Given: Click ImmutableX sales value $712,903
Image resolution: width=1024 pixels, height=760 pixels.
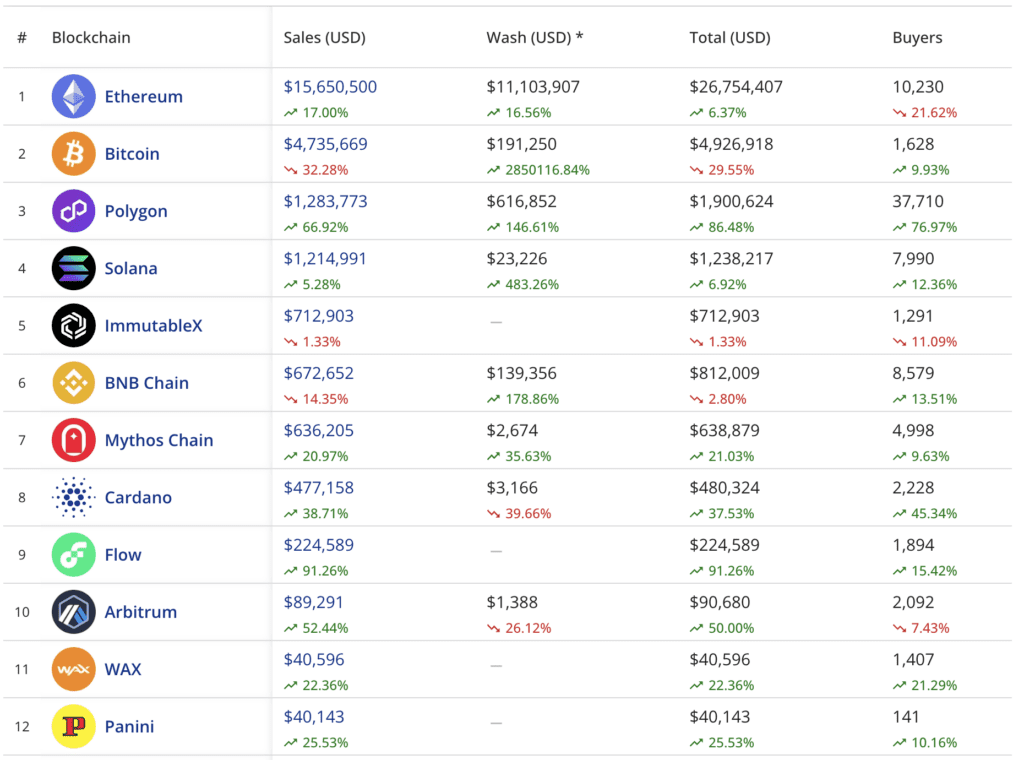Looking at the screenshot, I should [x=318, y=316].
